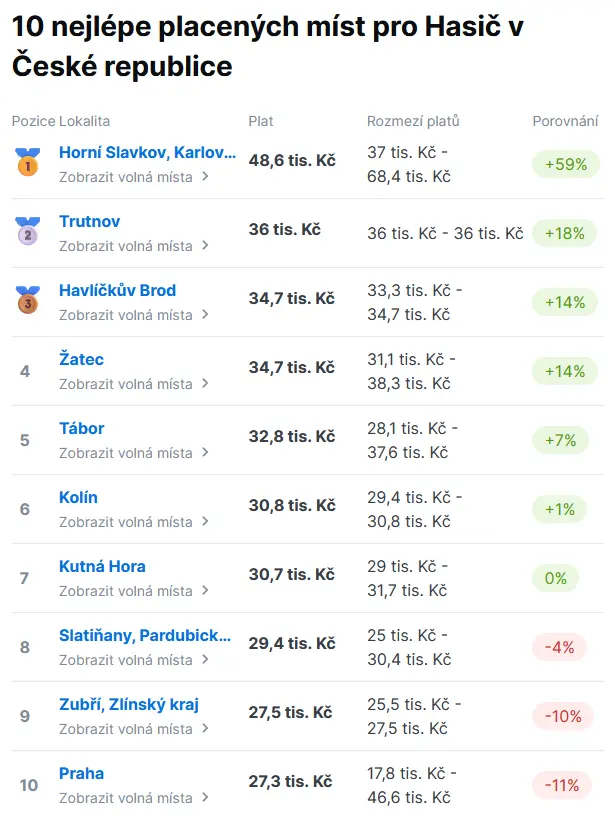Open the Slatiňany, Pardubický kraj link
This screenshot has height=836, width=615.
(x=145, y=635)
